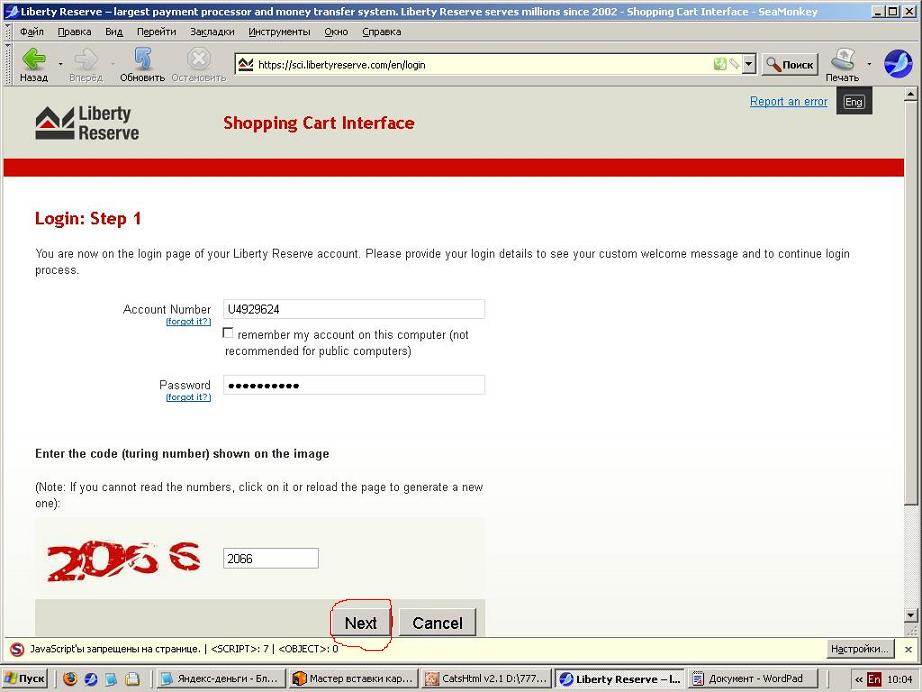Screen dimensions: 922x692
Task: Click the Login: Step 1 heading
Action: 88,219
